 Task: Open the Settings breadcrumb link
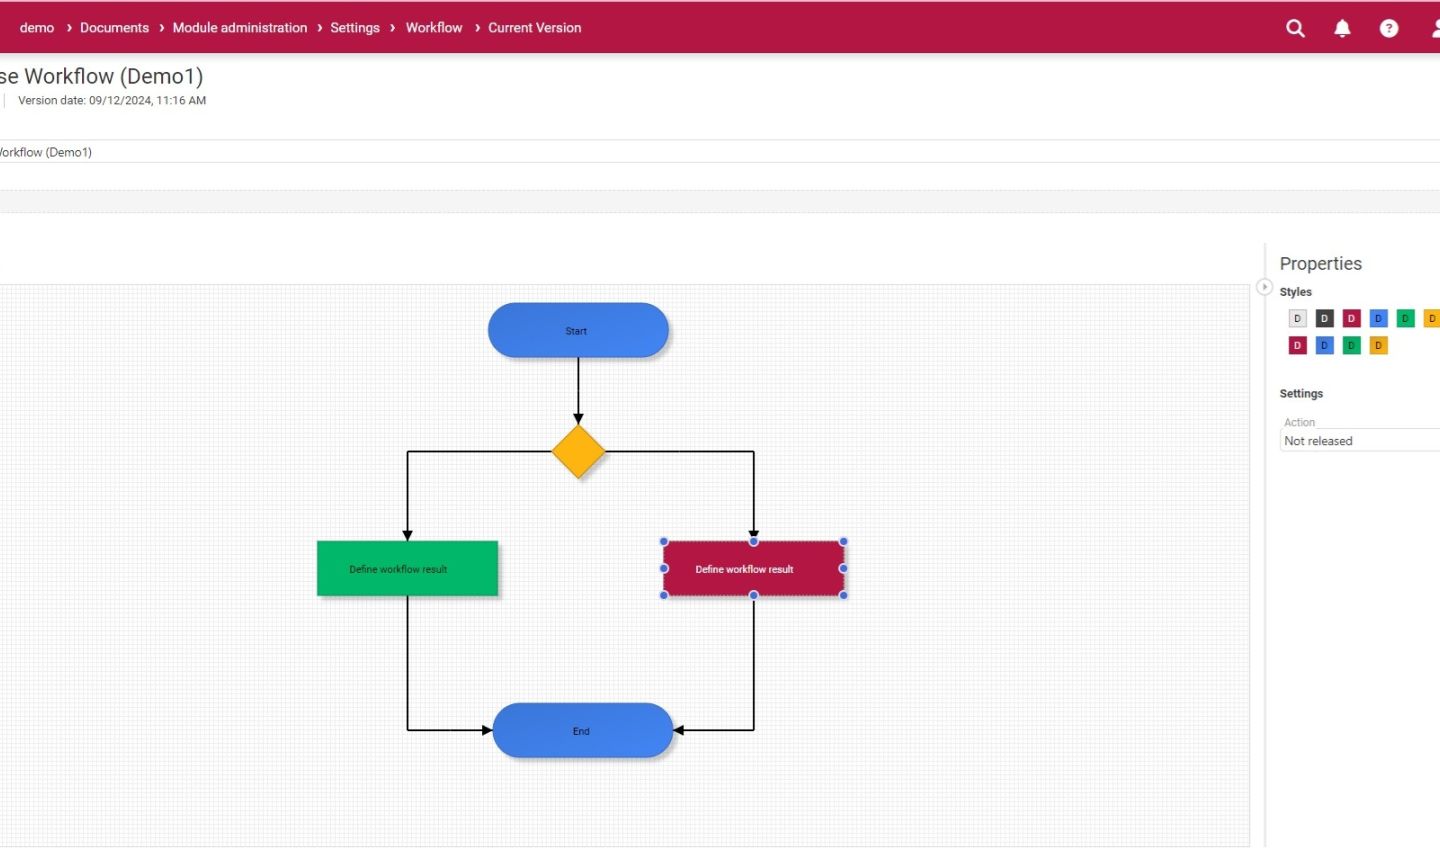(x=355, y=27)
